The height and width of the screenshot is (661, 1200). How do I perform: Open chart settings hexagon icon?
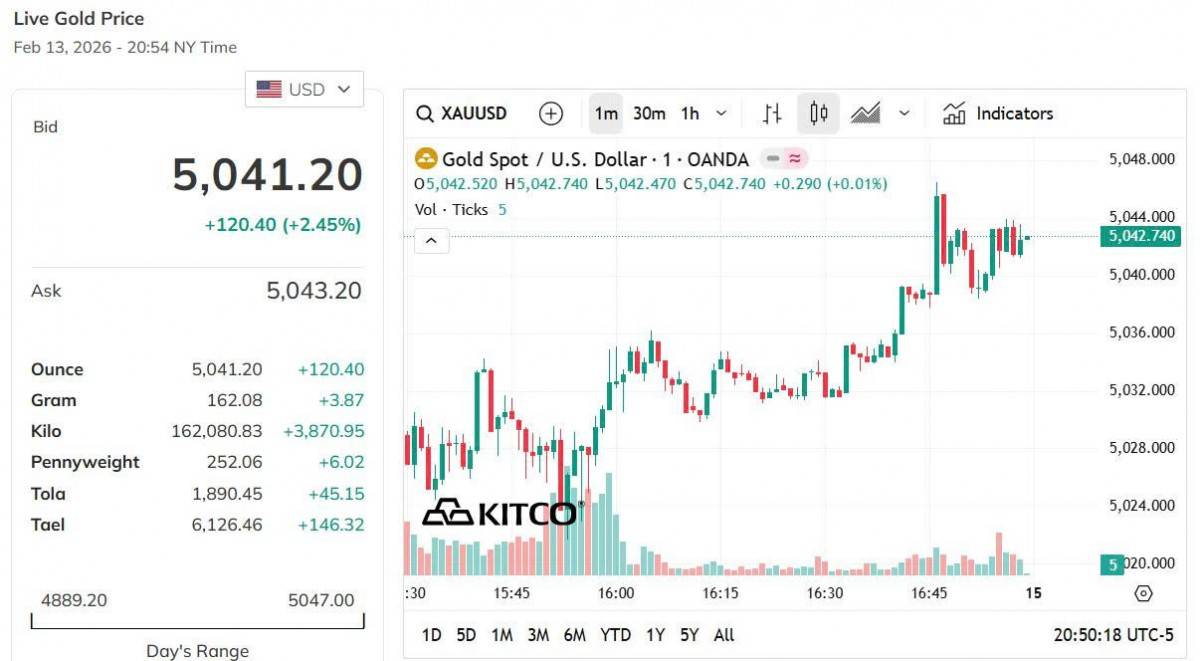tap(1144, 593)
